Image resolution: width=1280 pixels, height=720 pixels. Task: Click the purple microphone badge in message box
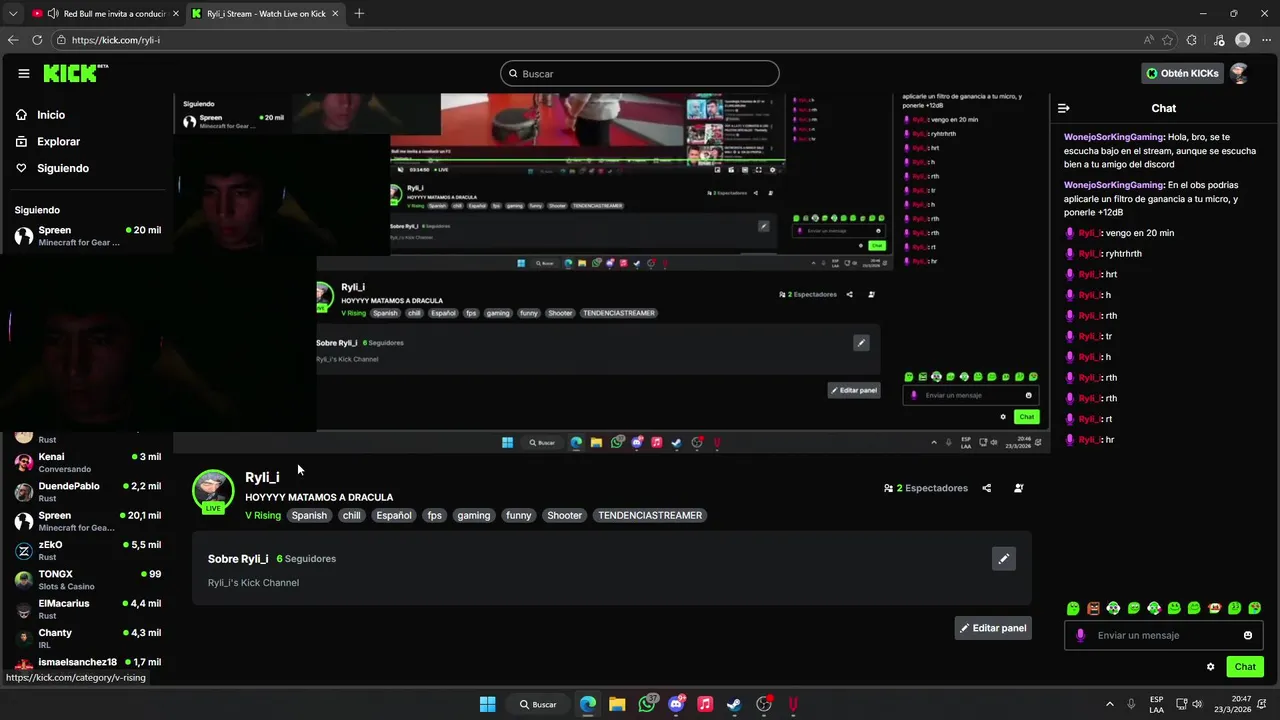1080,635
